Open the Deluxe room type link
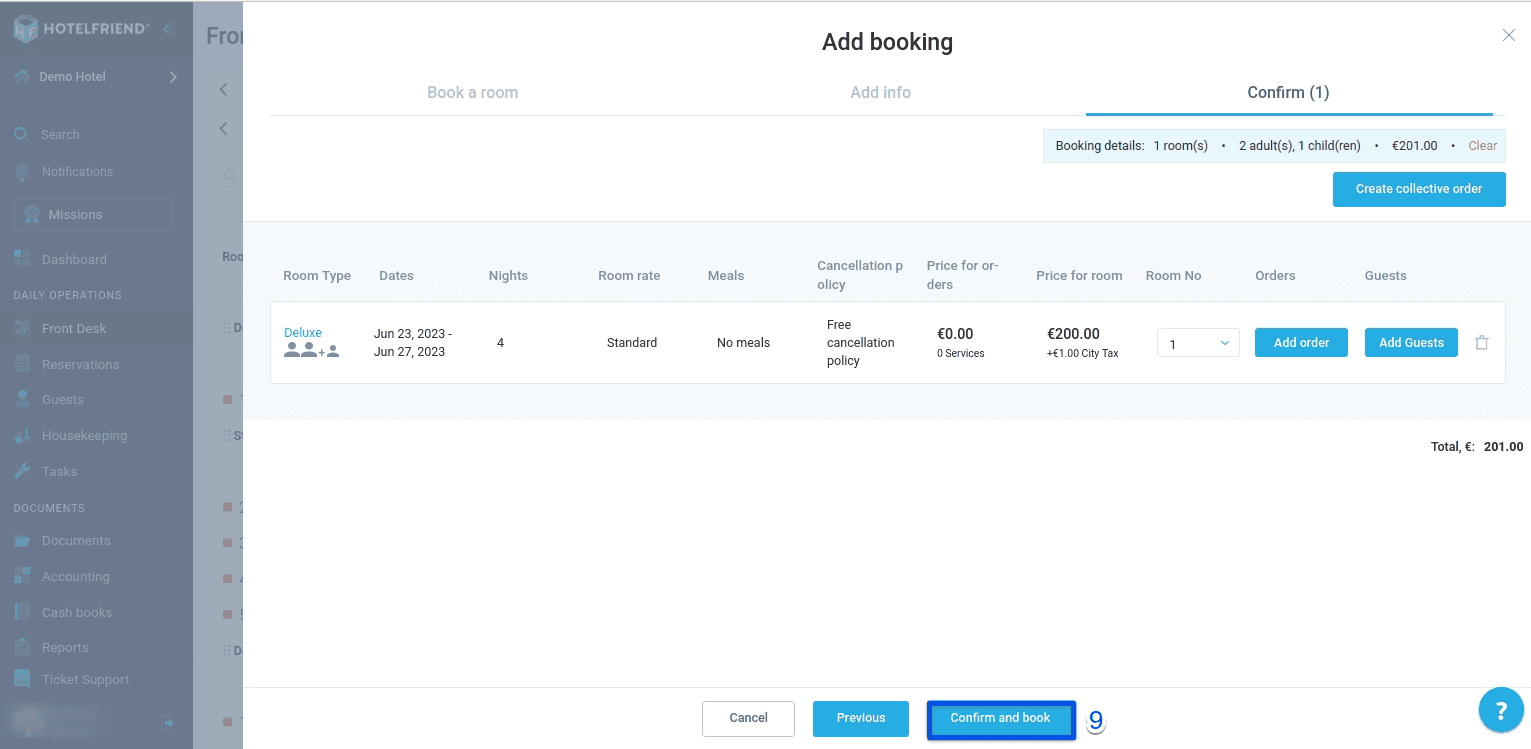 (302, 332)
